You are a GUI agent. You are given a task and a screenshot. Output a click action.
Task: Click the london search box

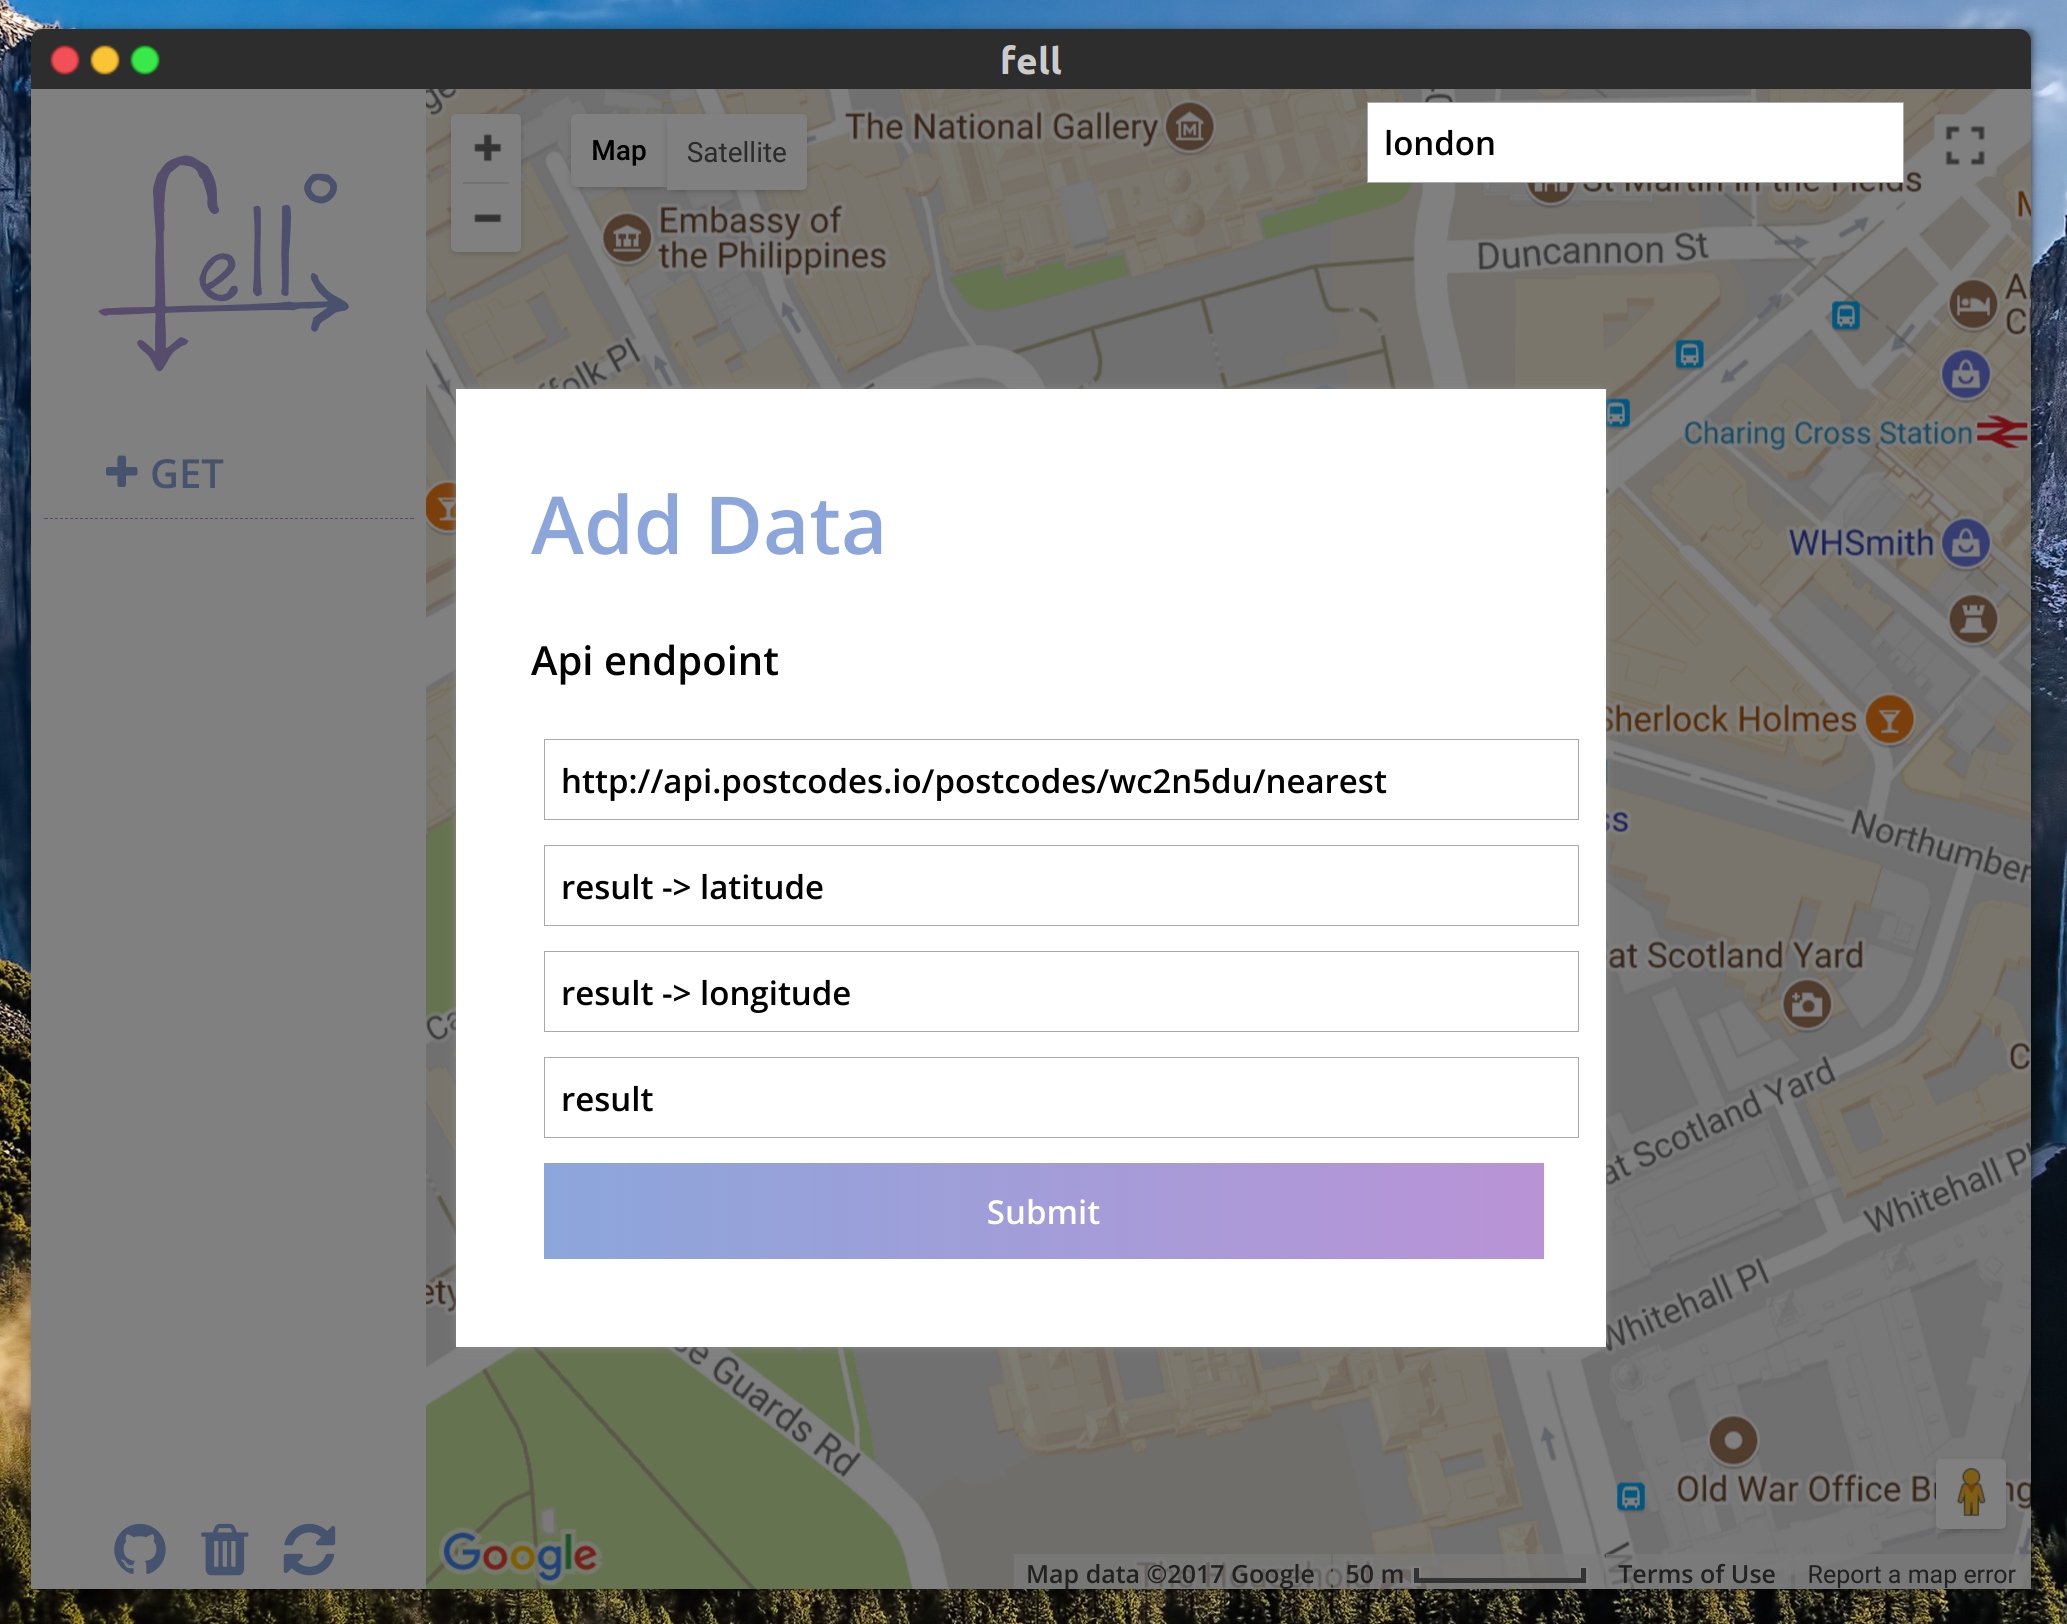tap(1634, 143)
